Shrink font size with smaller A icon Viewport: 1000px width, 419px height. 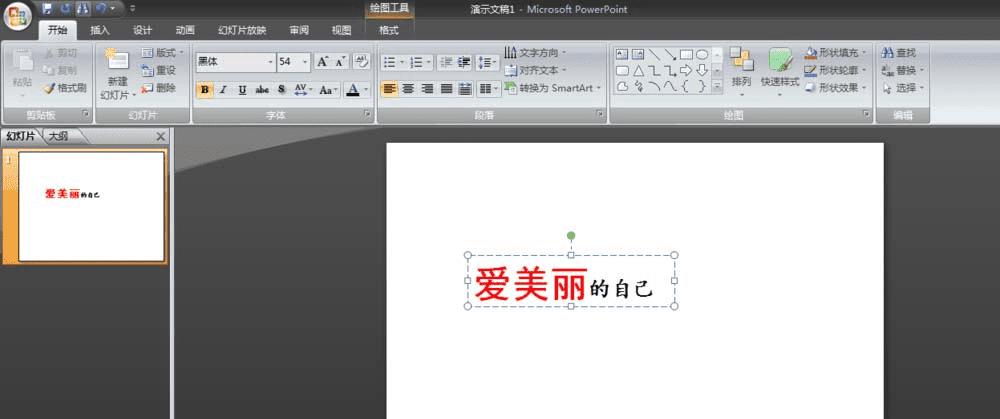coord(341,62)
